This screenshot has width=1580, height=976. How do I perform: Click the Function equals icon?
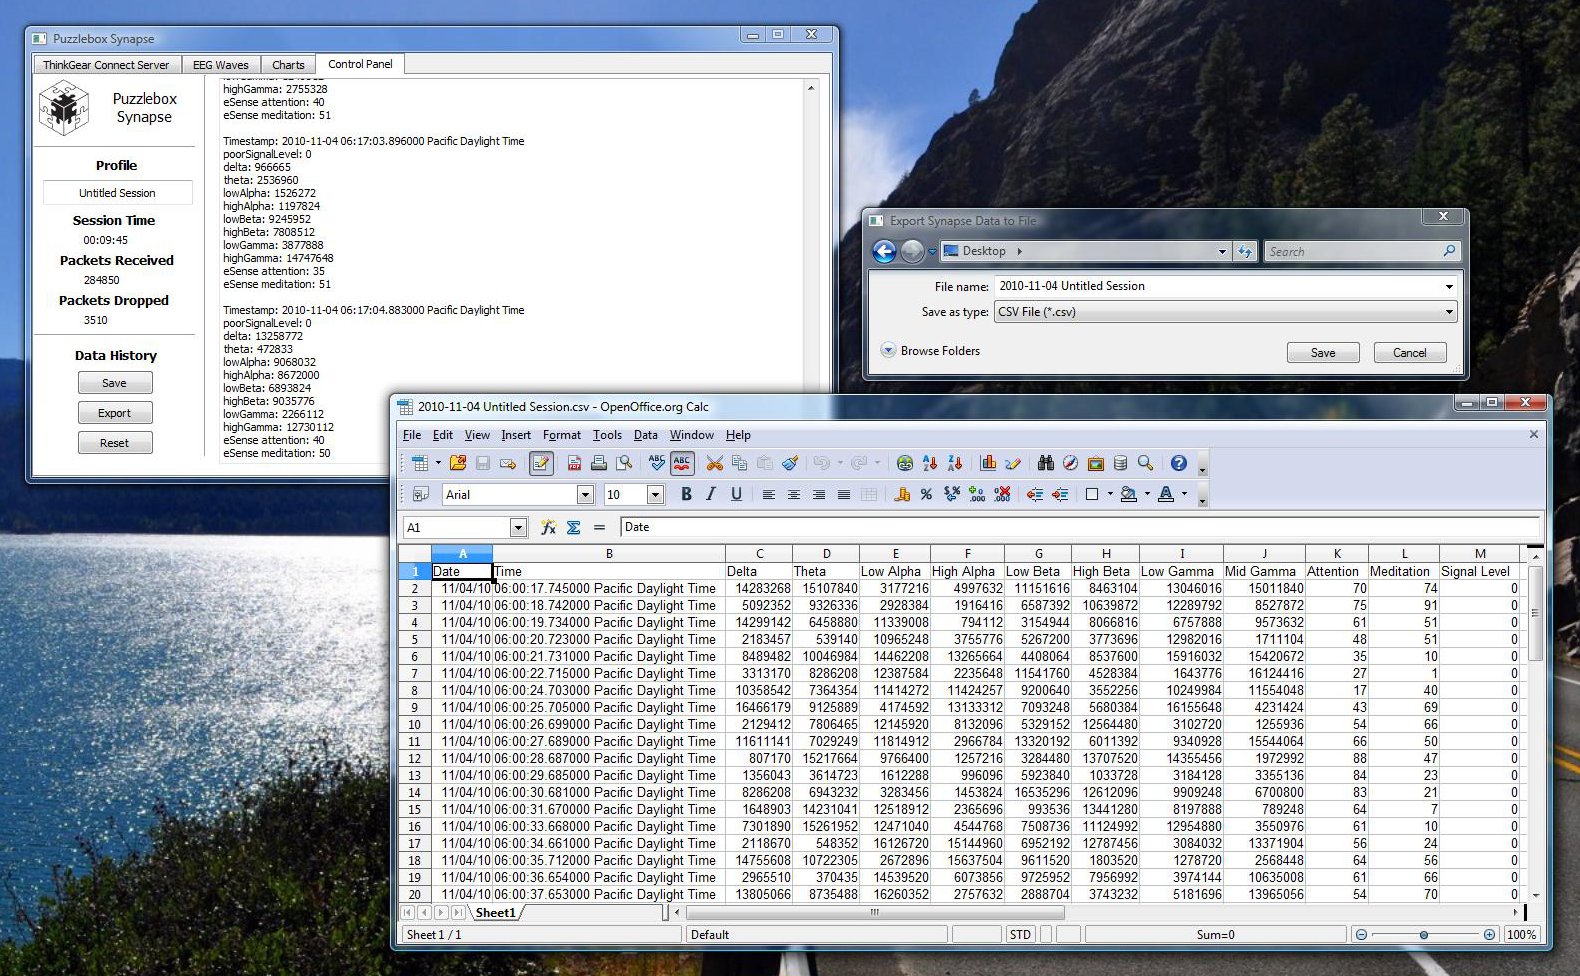(x=599, y=527)
